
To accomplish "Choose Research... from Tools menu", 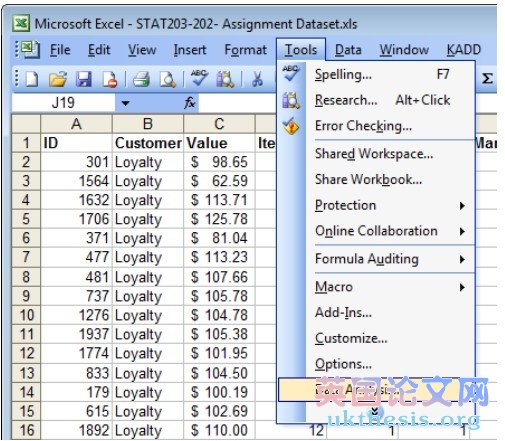I will 376,100.
